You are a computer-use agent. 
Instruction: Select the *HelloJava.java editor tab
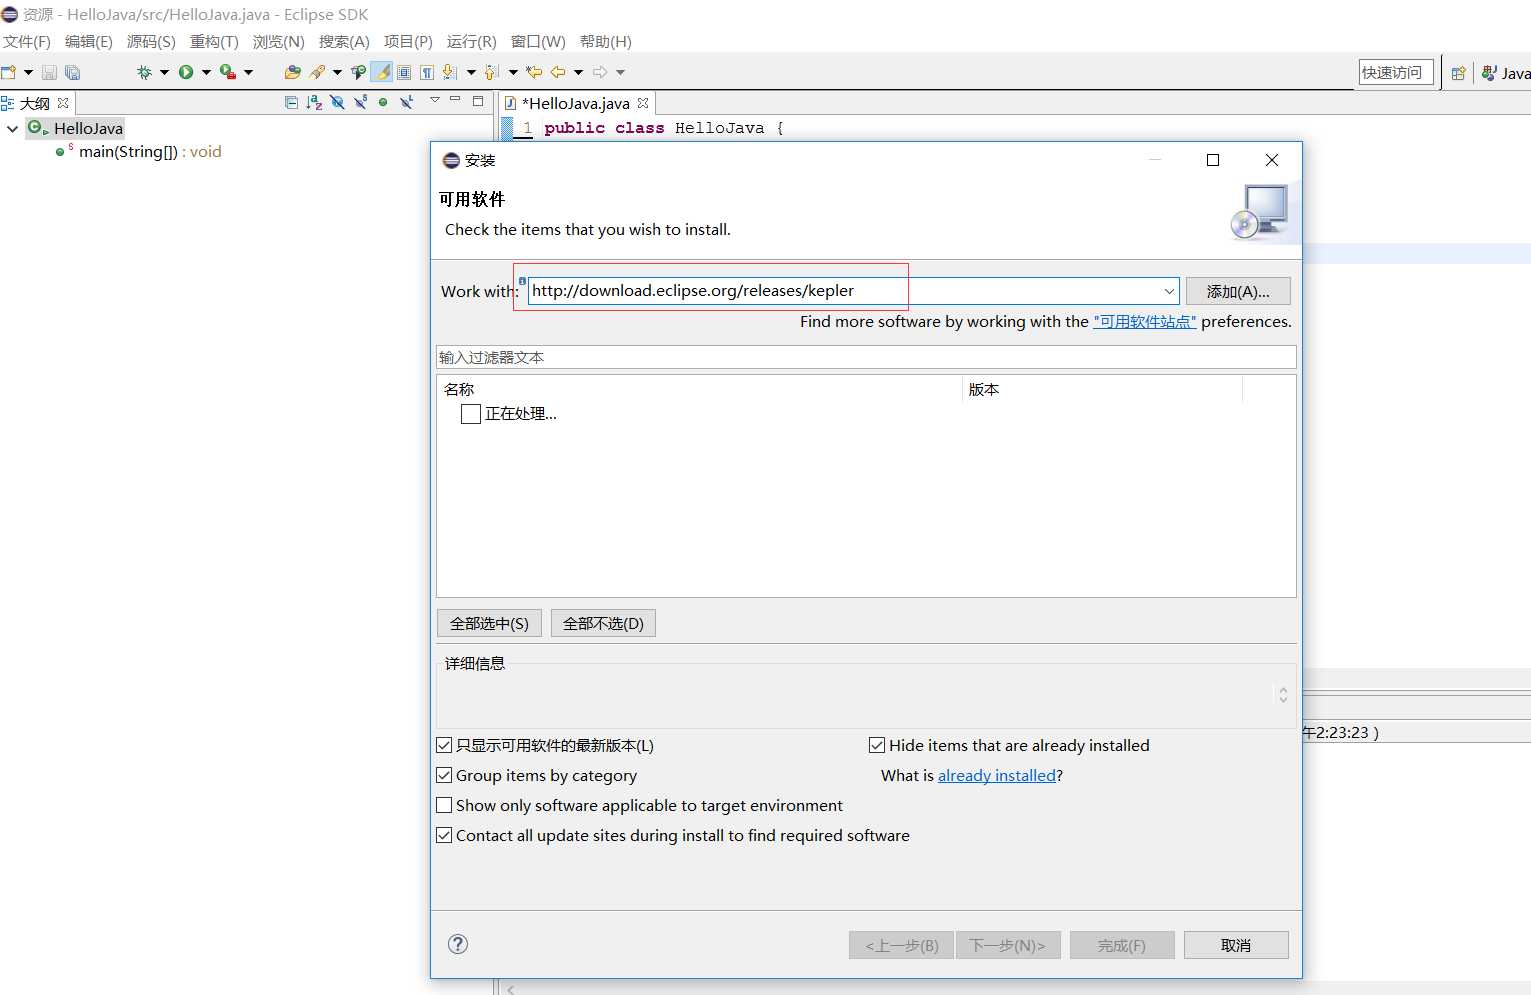pos(577,103)
